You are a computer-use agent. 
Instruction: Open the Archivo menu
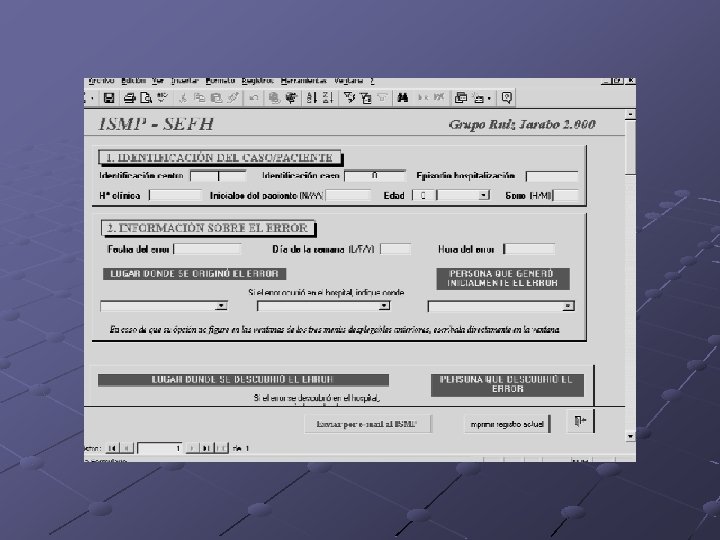point(101,81)
